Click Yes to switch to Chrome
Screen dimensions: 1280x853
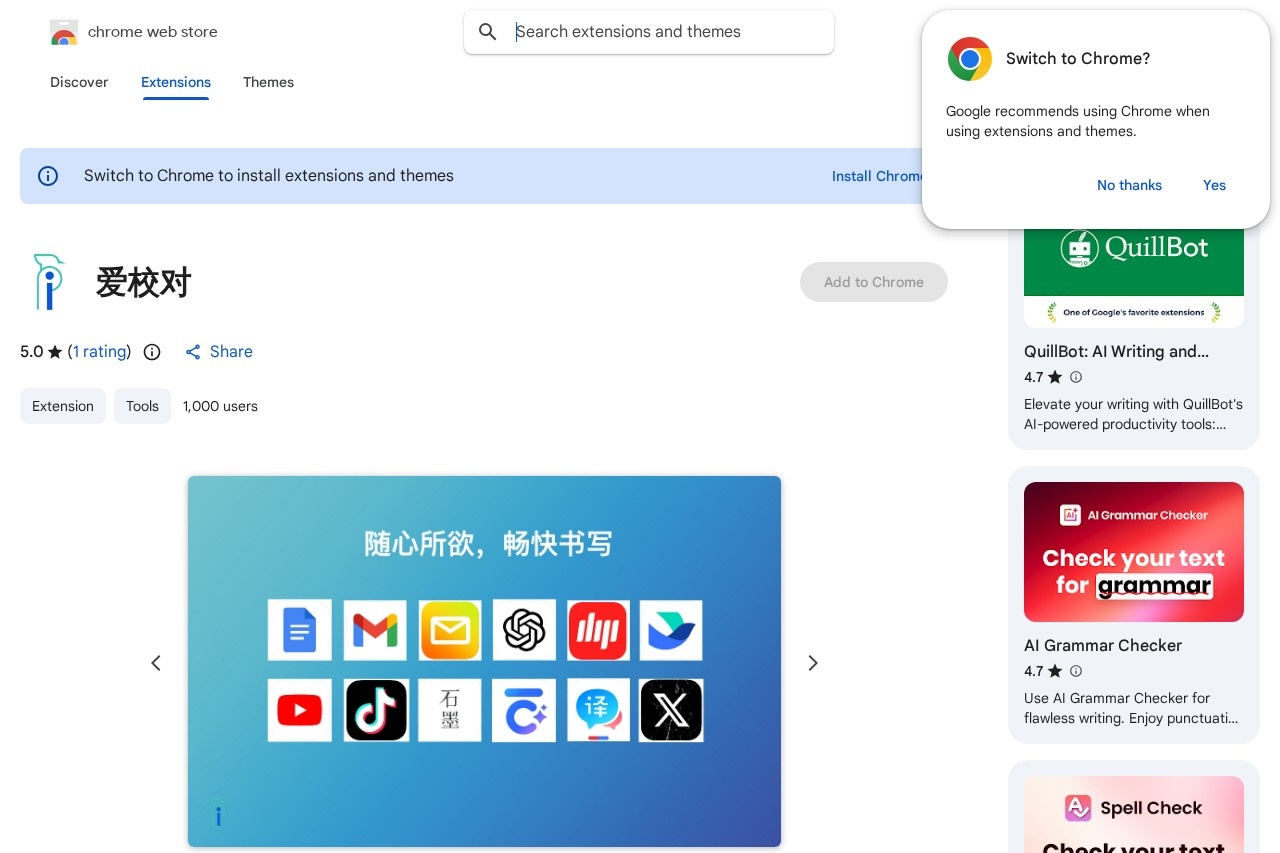(1214, 185)
